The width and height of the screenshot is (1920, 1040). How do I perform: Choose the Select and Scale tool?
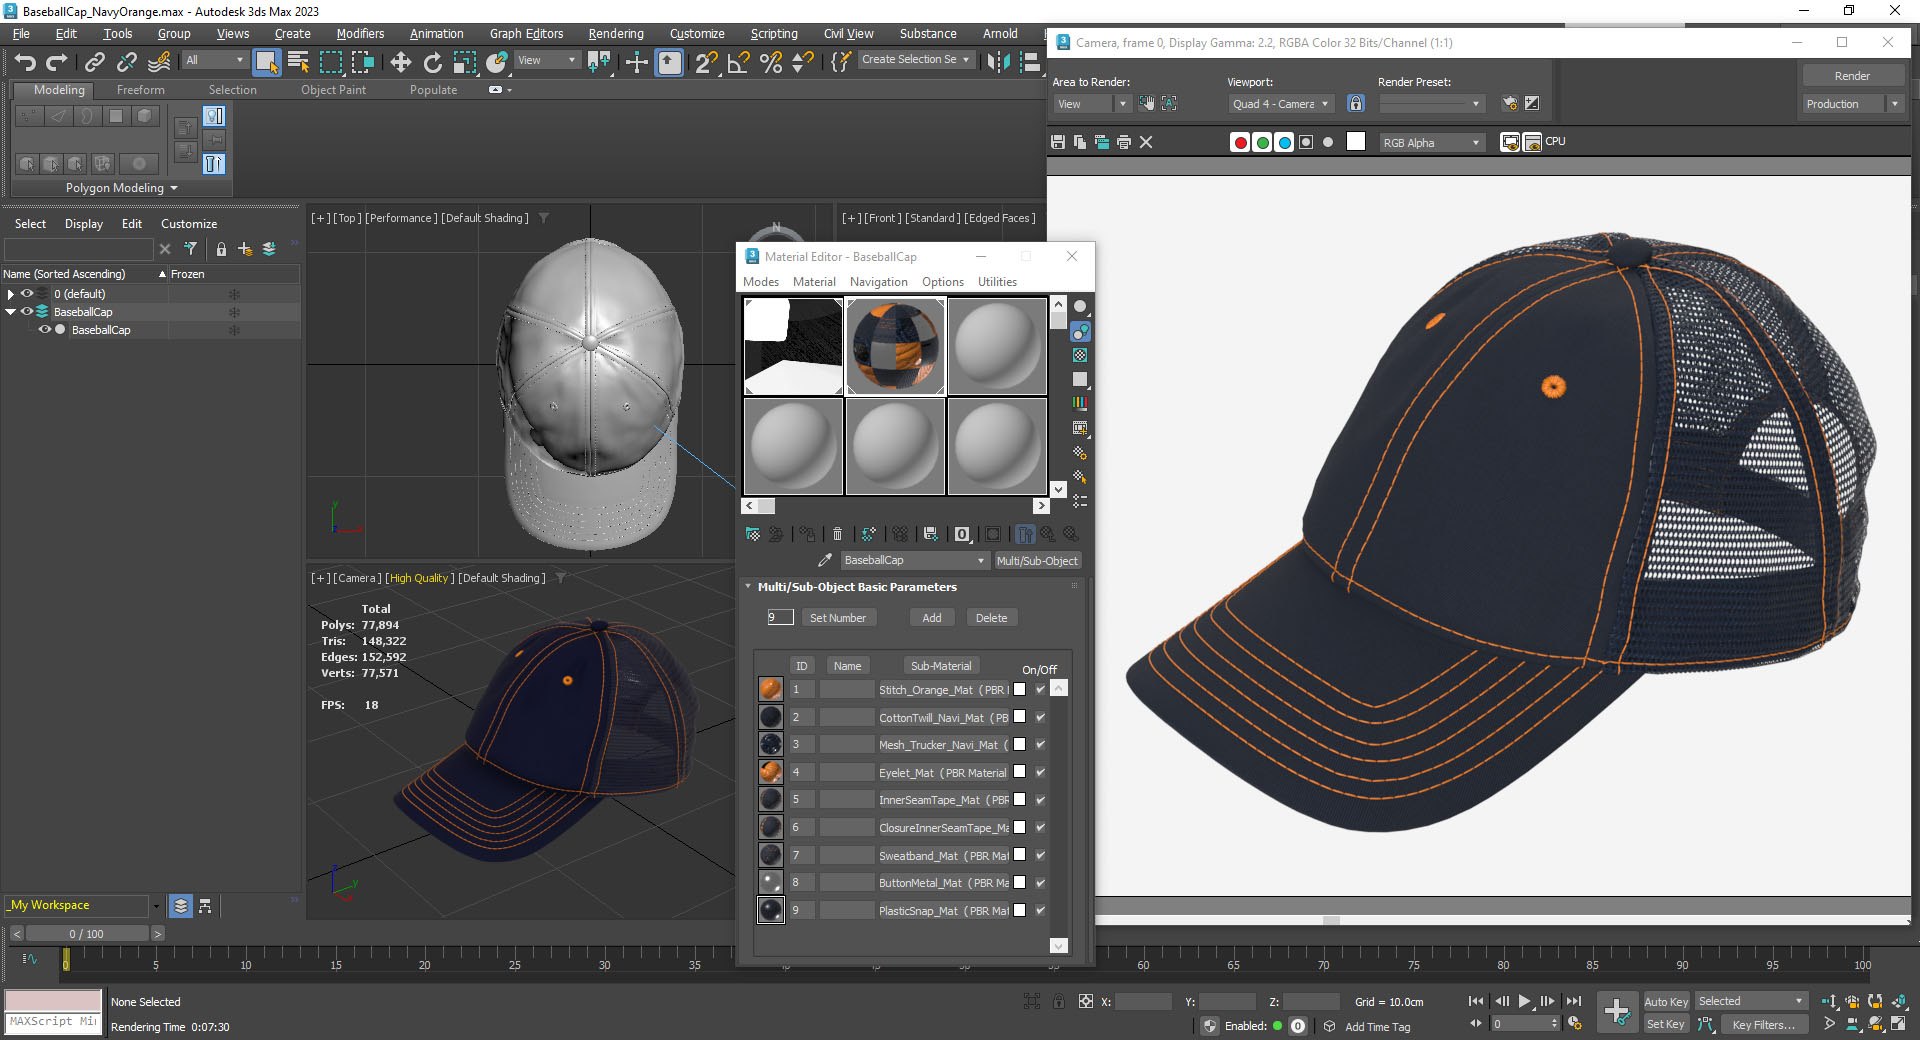(x=464, y=62)
